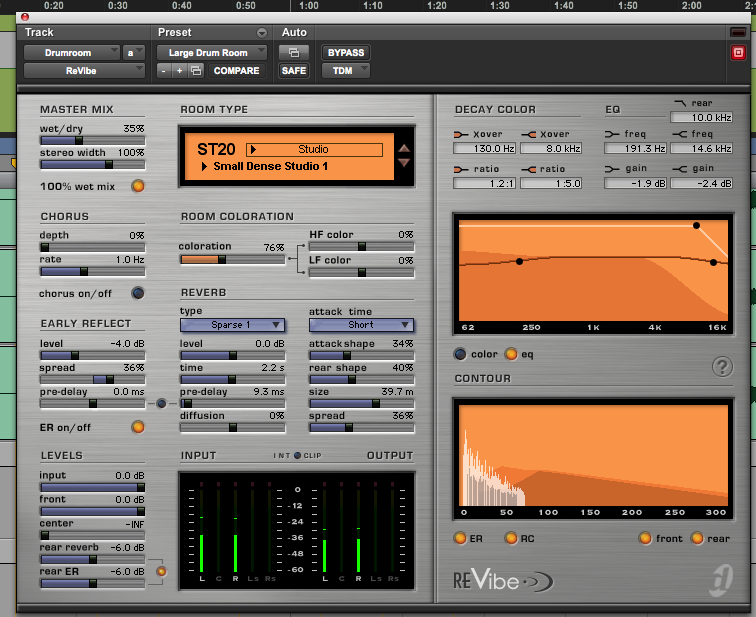This screenshot has height=617, width=756.
Task: Open the Preset settings menu arrow
Action: pos(262,33)
